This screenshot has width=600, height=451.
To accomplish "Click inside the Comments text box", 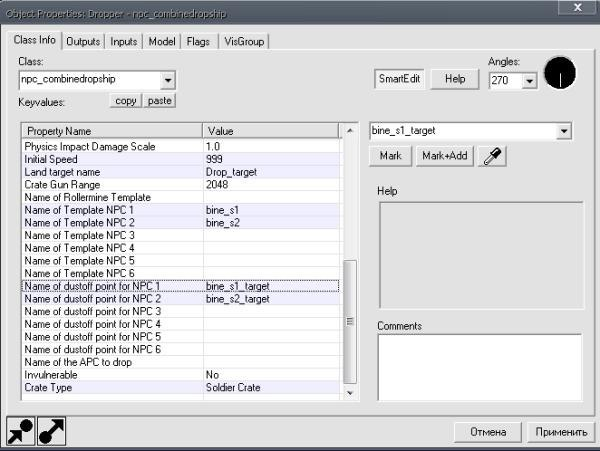I will tap(480, 367).
